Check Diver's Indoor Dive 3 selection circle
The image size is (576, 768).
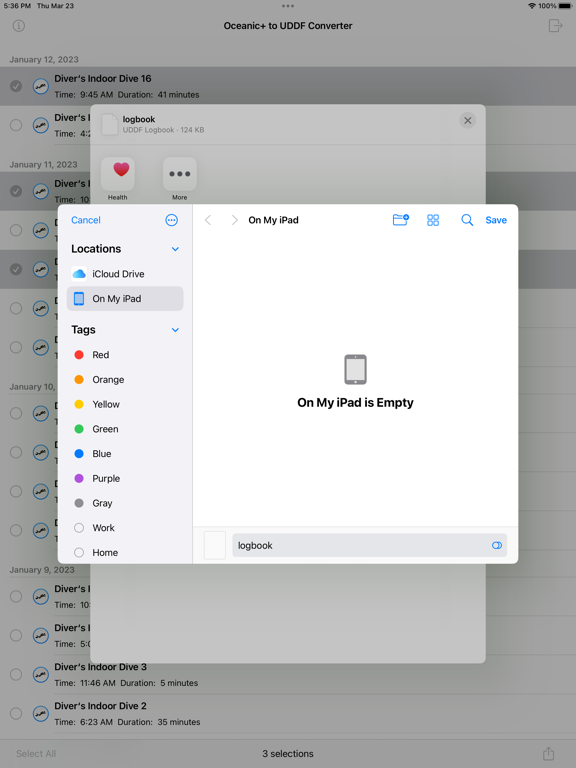(x=16, y=674)
